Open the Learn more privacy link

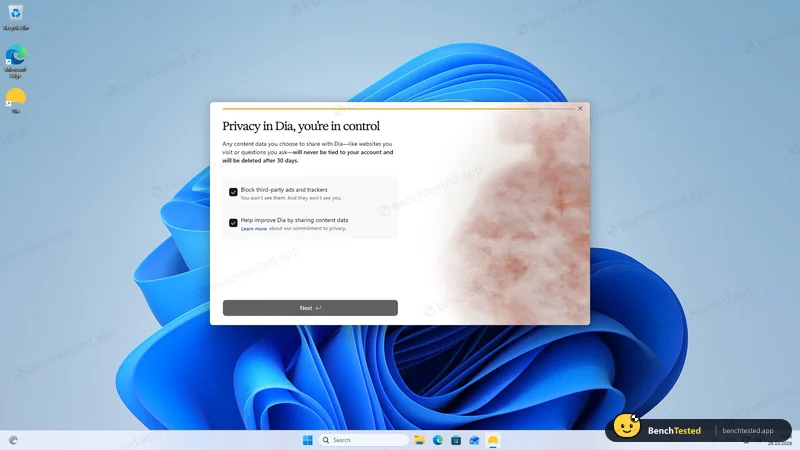254,229
